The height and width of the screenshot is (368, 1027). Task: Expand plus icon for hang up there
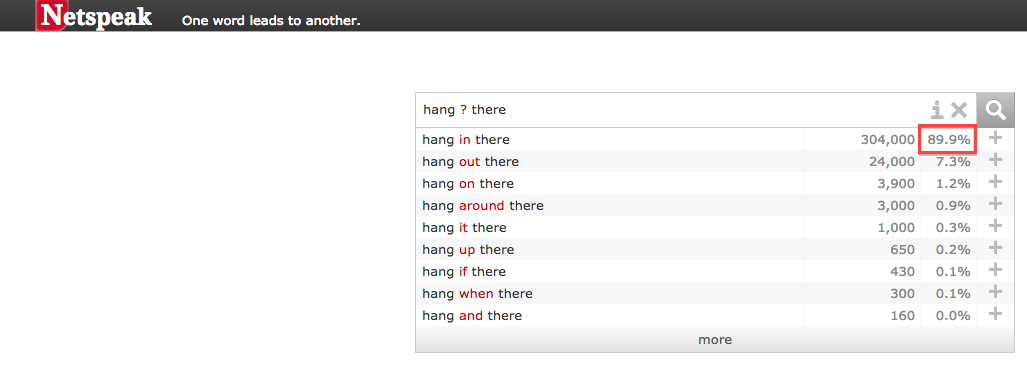tap(996, 248)
